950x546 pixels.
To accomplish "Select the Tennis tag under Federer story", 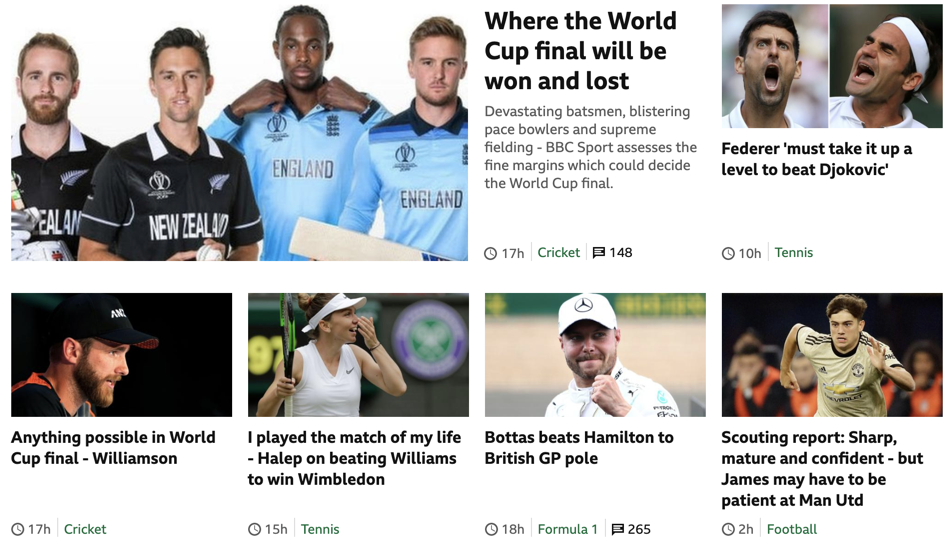I will pyautogui.click(x=794, y=253).
